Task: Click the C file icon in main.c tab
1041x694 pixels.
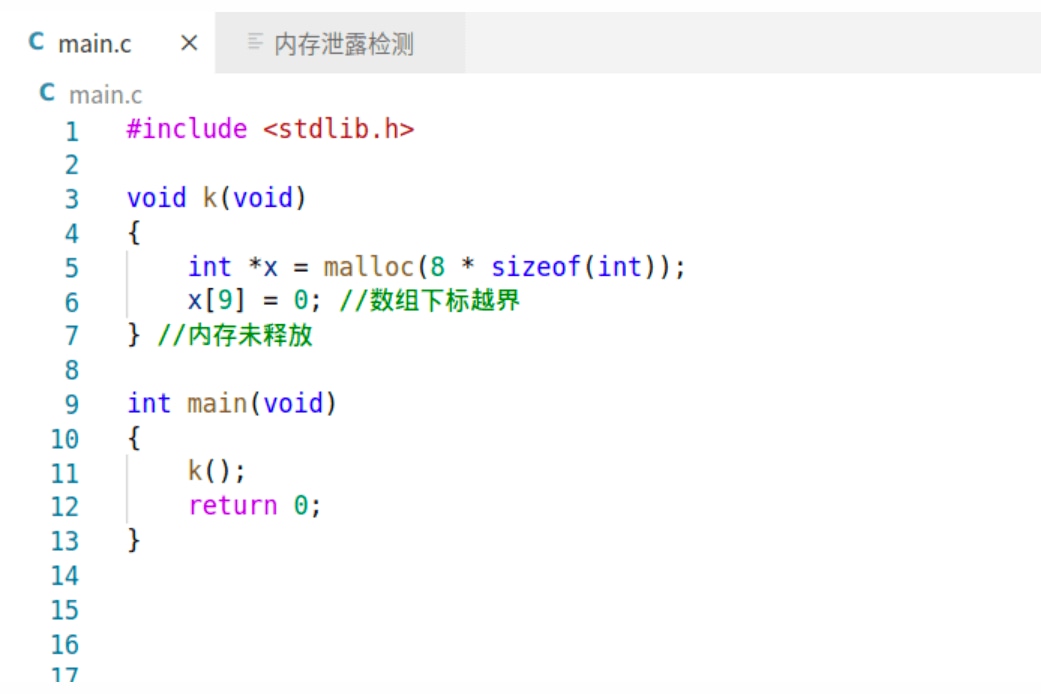Action: pos(37,42)
